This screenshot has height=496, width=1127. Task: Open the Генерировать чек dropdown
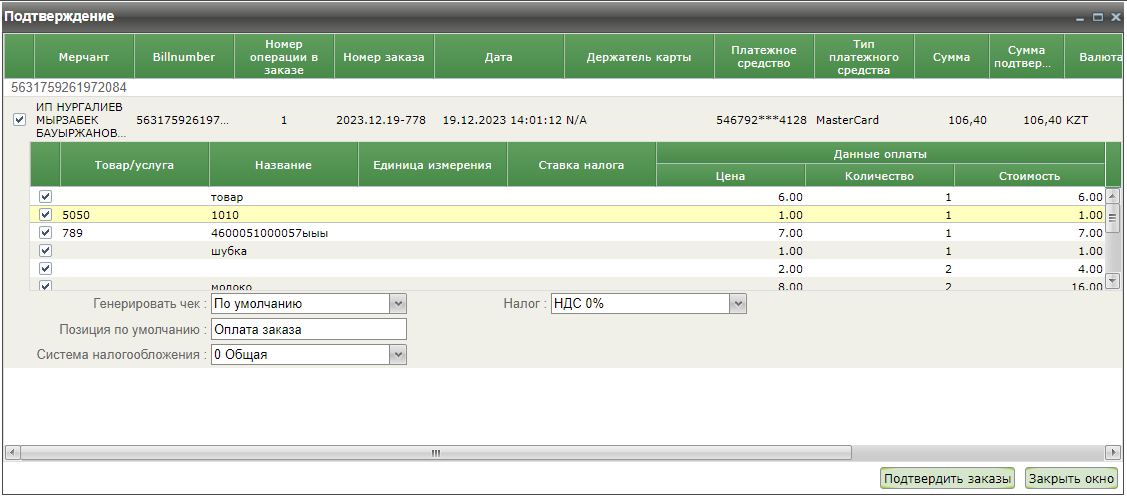click(x=398, y=303)
